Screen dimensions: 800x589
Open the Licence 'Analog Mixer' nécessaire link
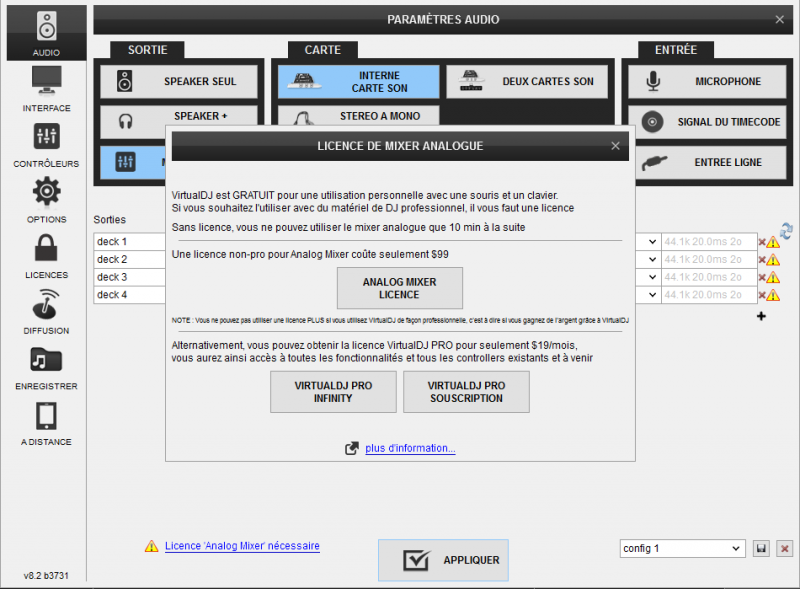pyautogui.click(x=242, y=546)
